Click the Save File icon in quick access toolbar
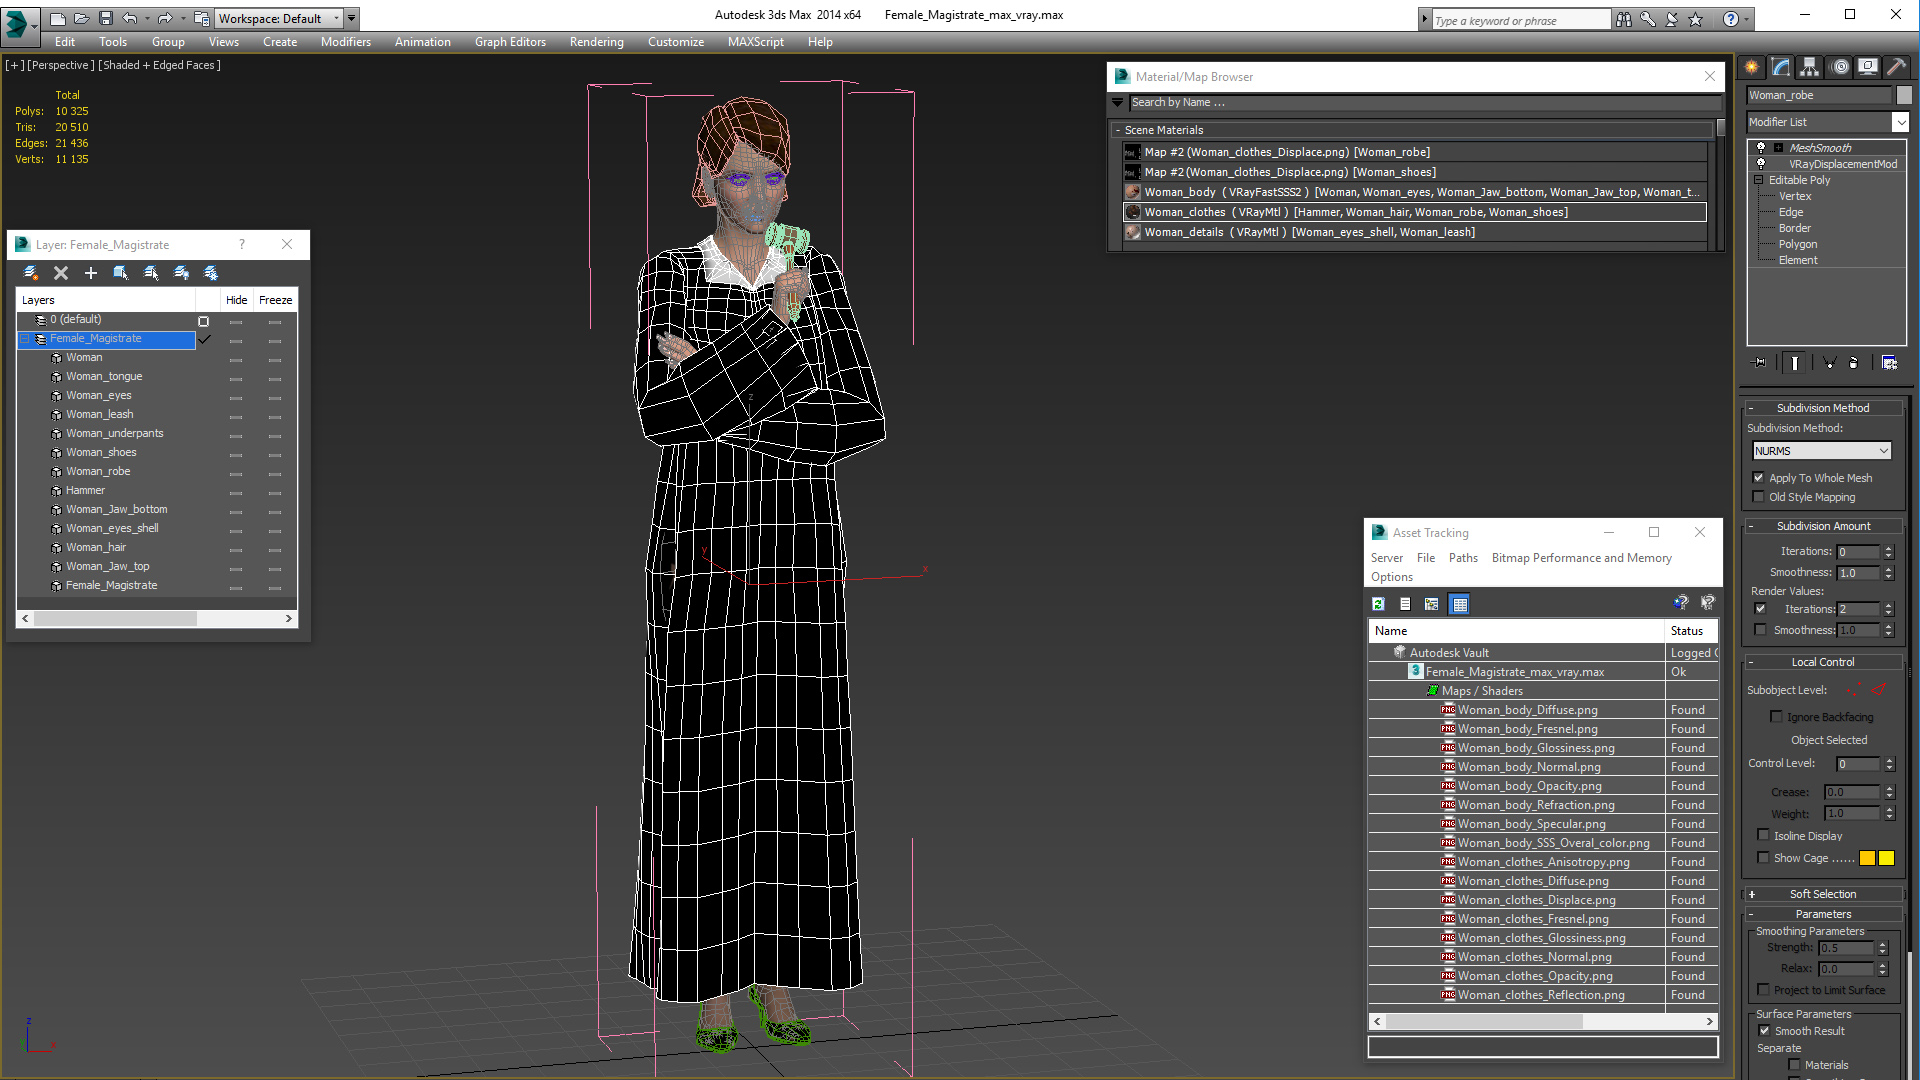The image size is (1920, 1080). (104, 18)
